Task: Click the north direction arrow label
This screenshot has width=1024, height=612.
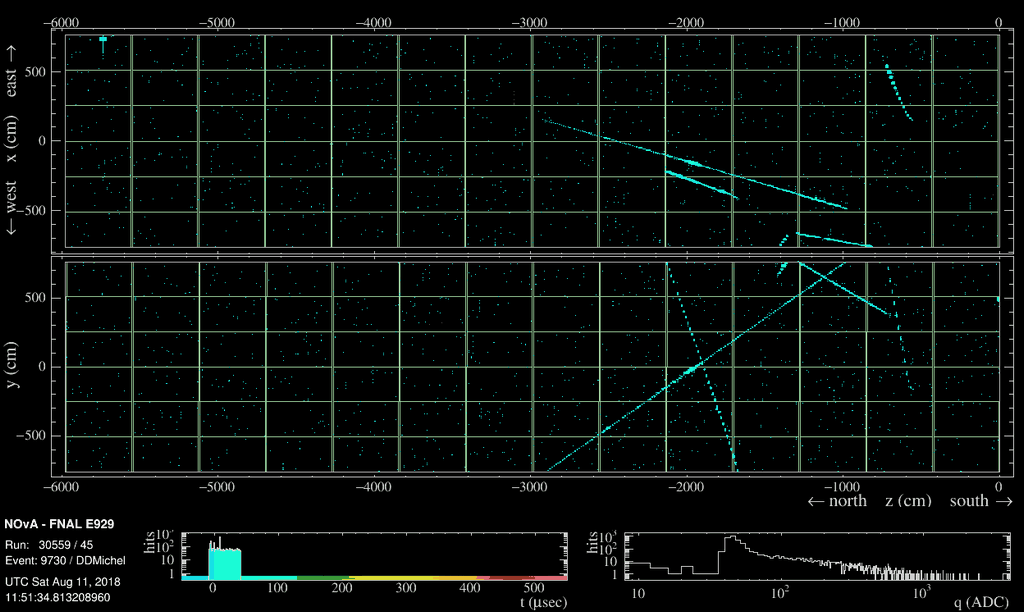Action: point(836,501)
